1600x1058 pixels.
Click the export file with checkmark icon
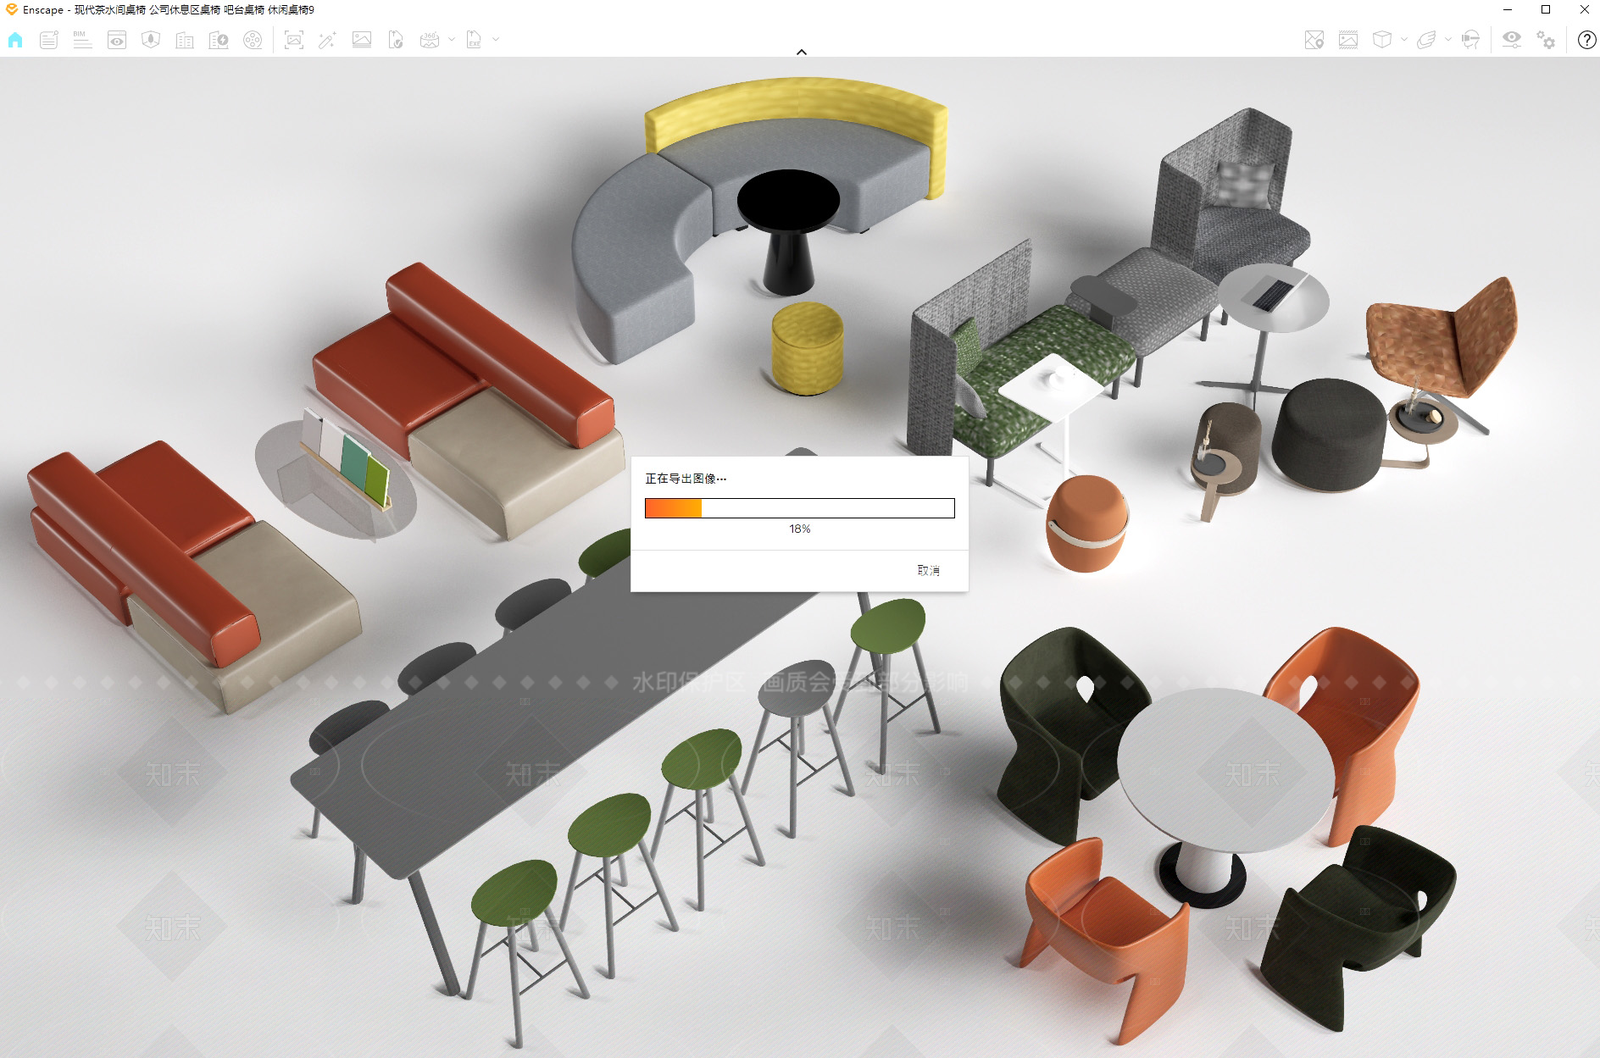point(396,40)
